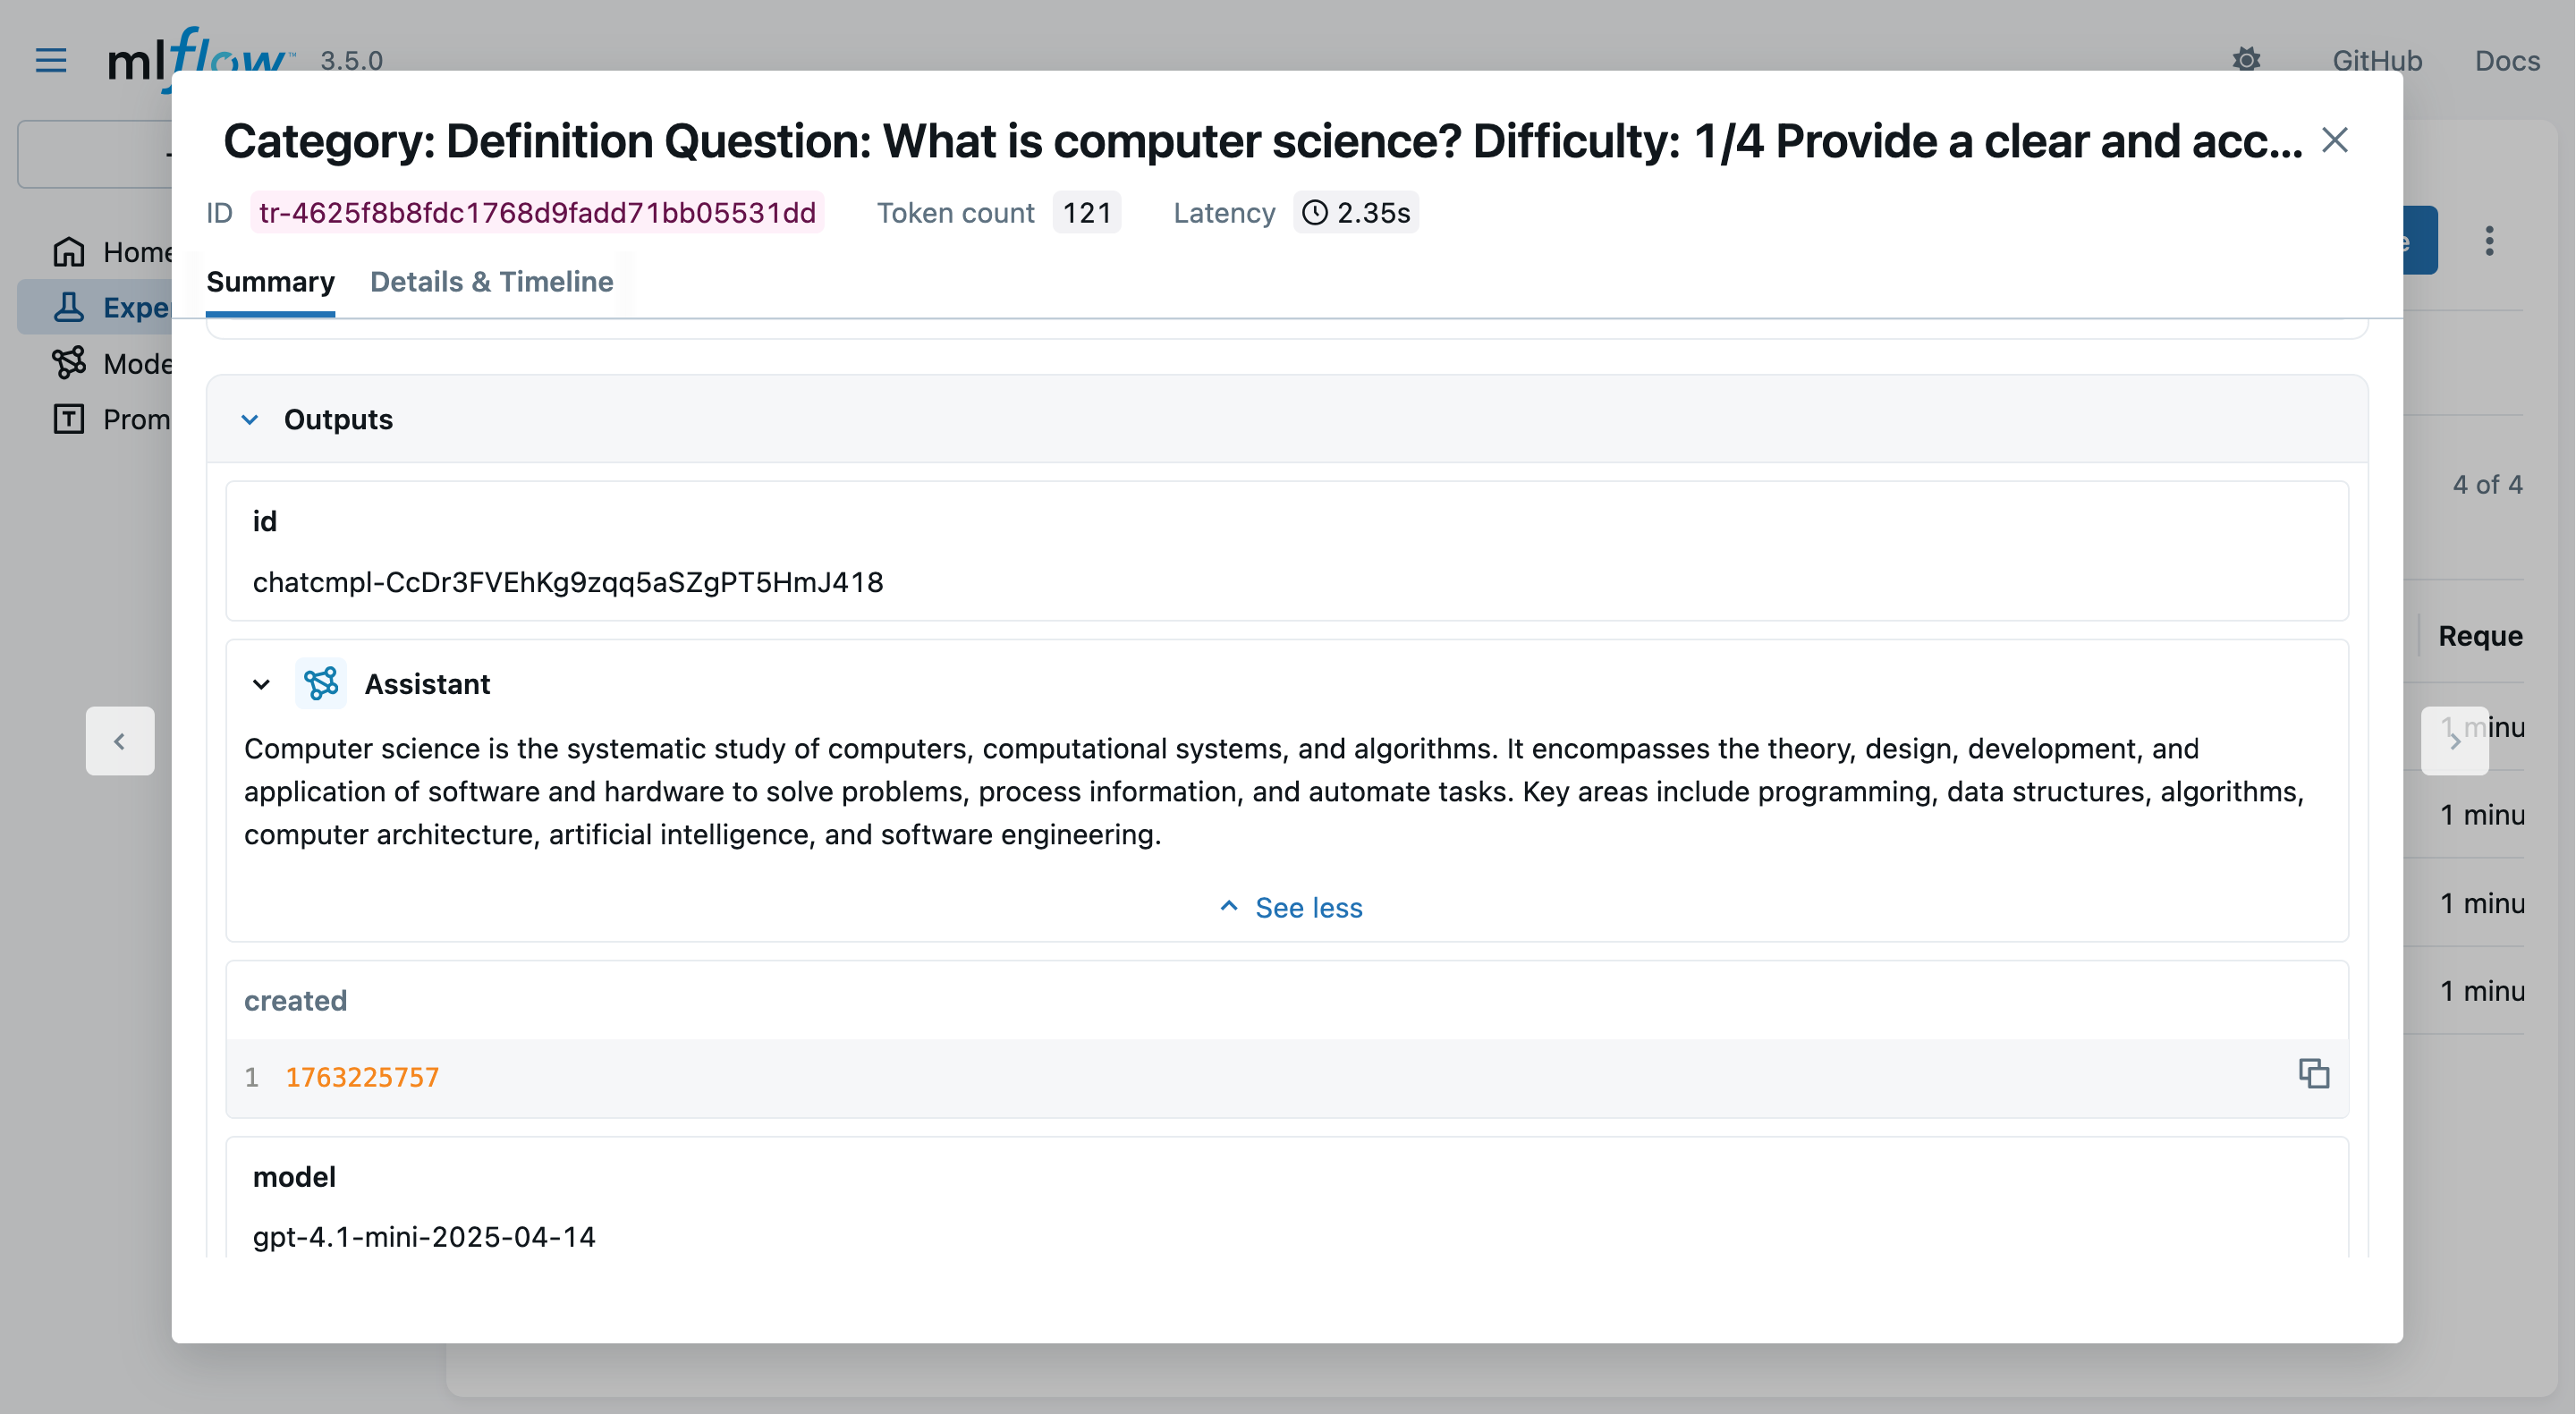The image size is (2576, 1414).
Task: Collapse the Assistant message
Action: tap(261, 685)
